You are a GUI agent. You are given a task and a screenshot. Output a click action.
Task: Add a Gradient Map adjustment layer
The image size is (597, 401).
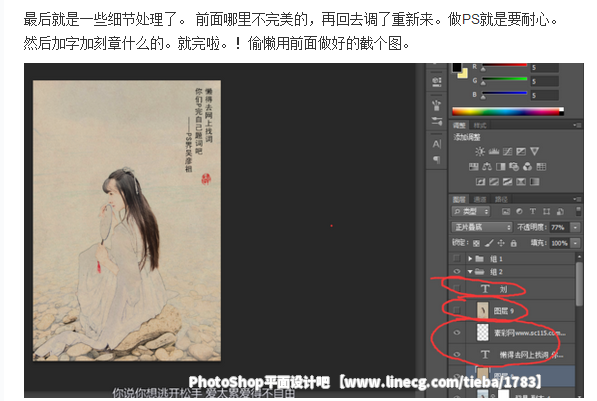coord(535,182)
